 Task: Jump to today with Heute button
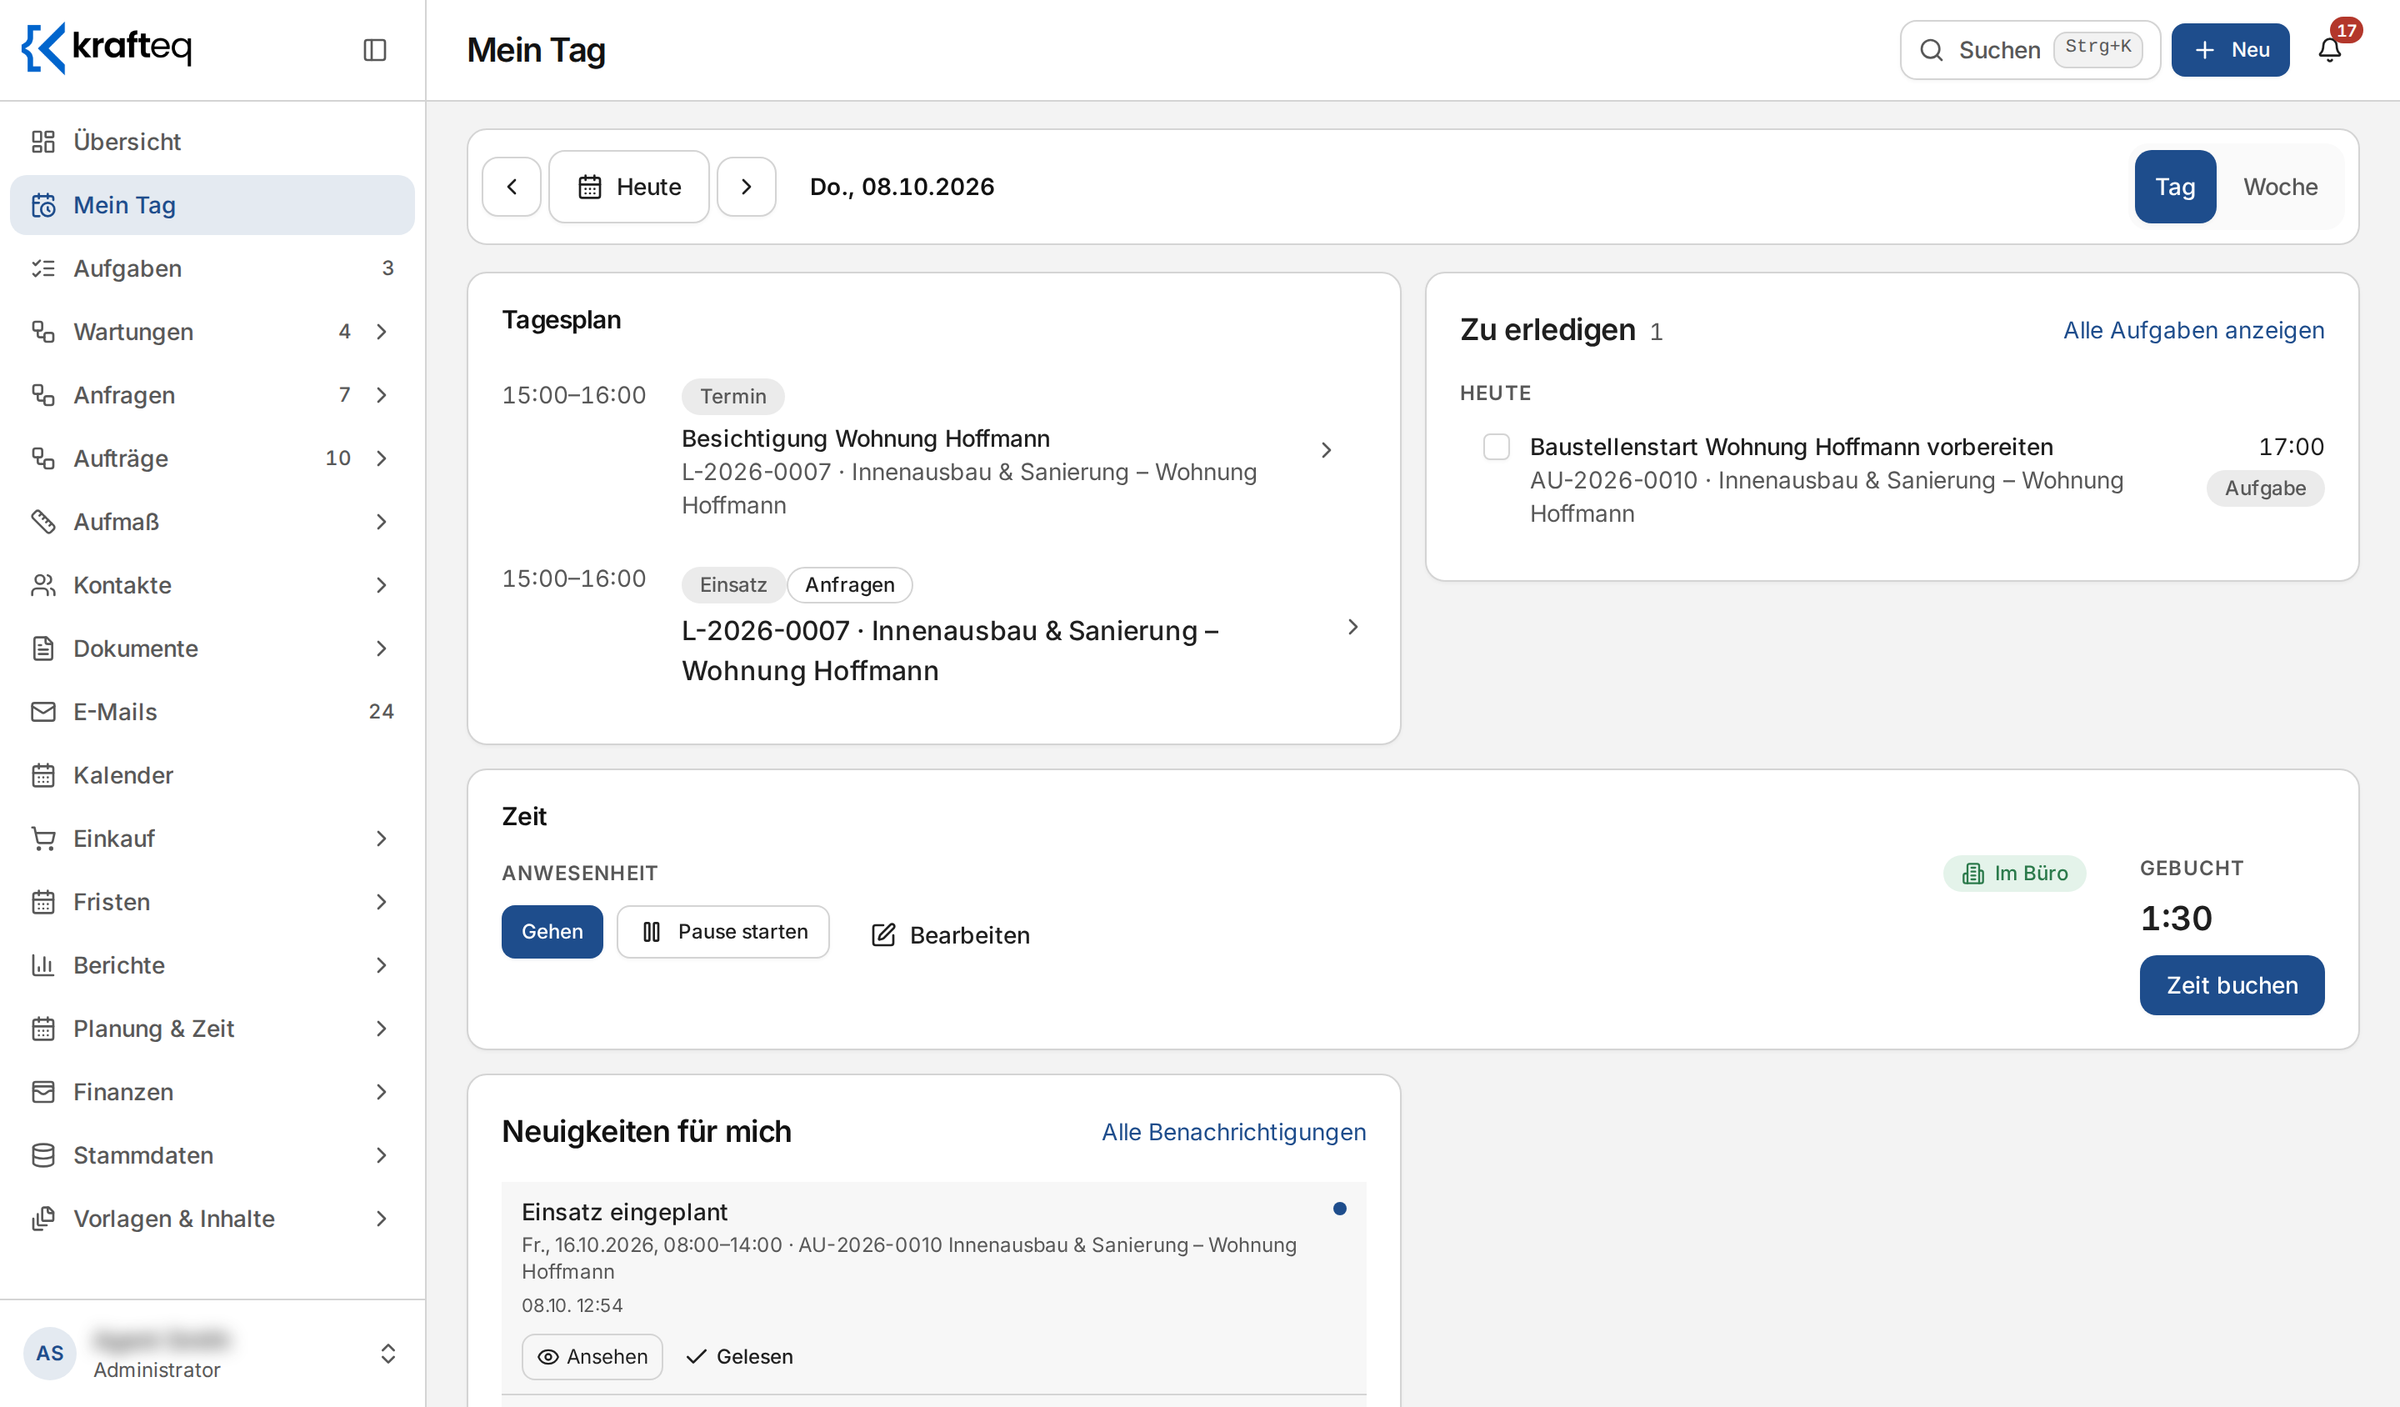(629, 187)
